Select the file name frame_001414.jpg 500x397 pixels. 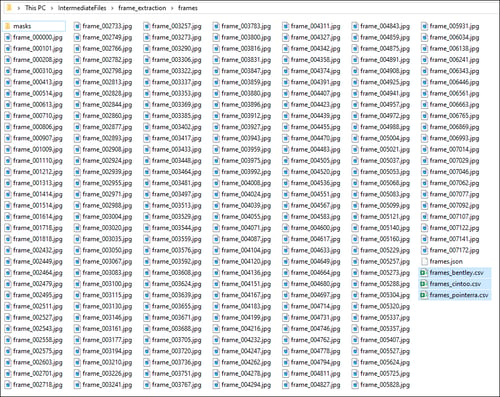[38, 194]
